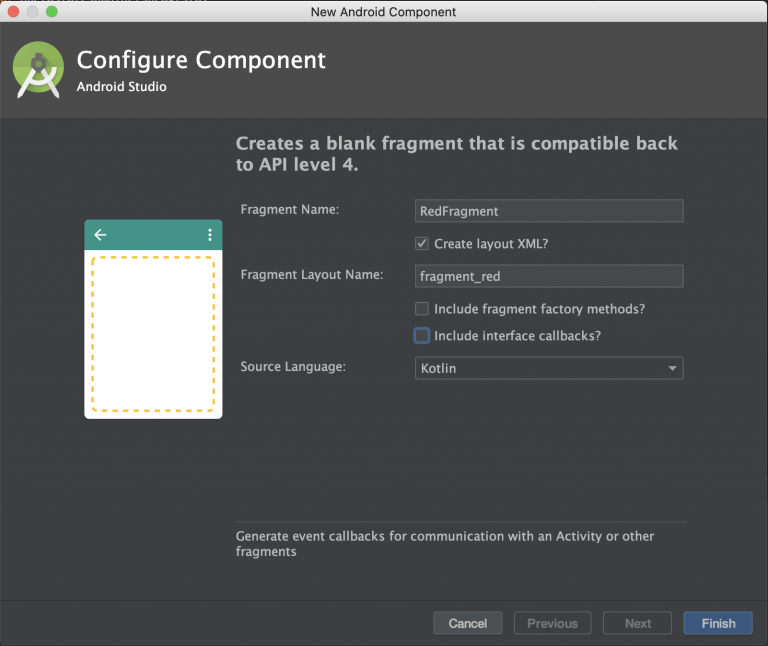Enable Include interface callbacks checkbox

(x=422, y=335)
